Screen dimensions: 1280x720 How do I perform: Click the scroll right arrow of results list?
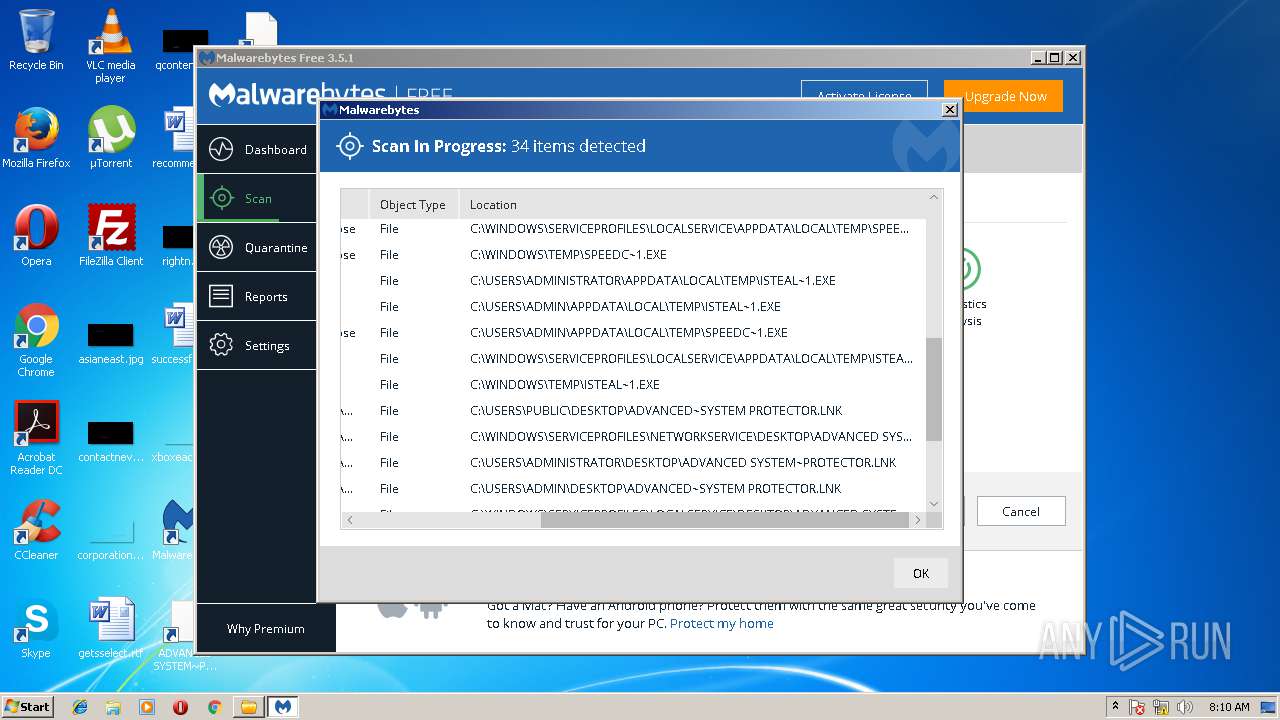[x=917, y=520]
